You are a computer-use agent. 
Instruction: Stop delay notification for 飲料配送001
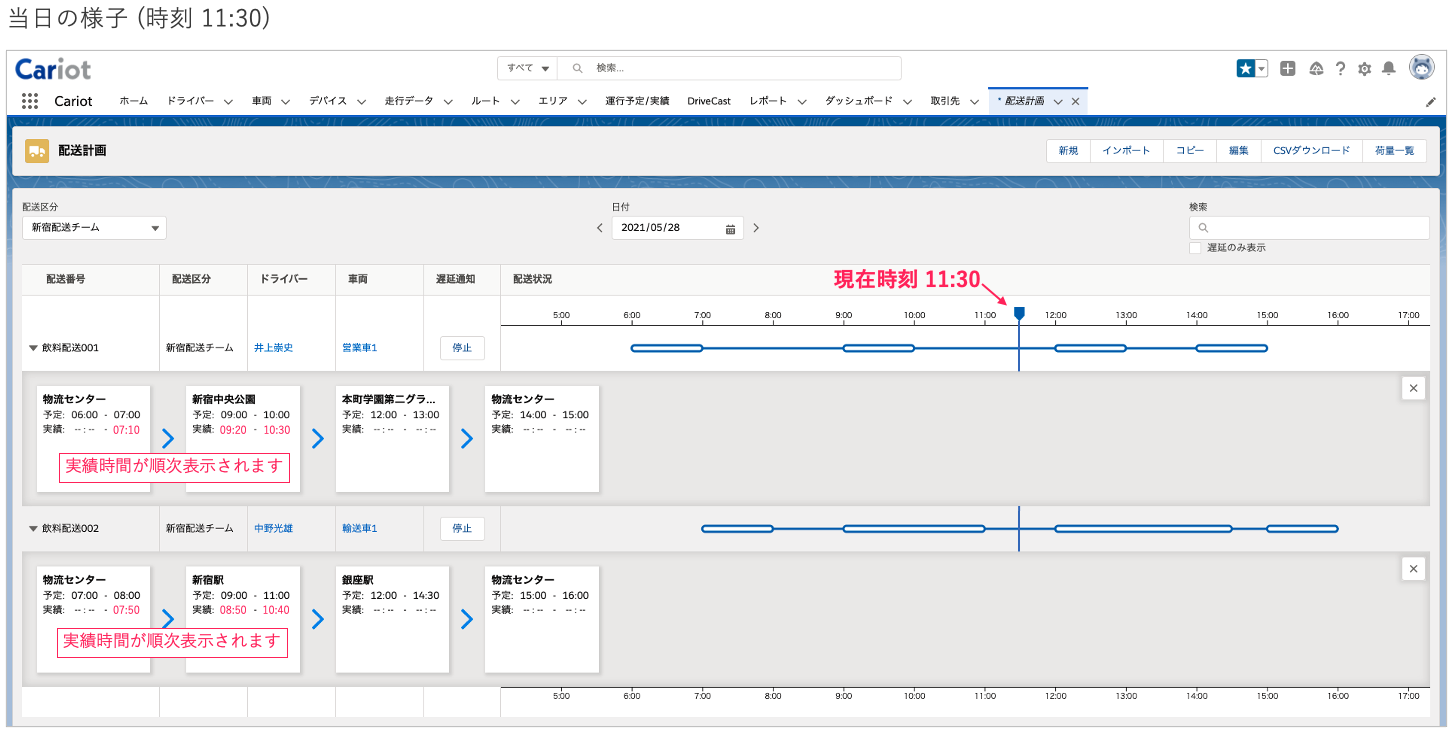tap(462, 348)
